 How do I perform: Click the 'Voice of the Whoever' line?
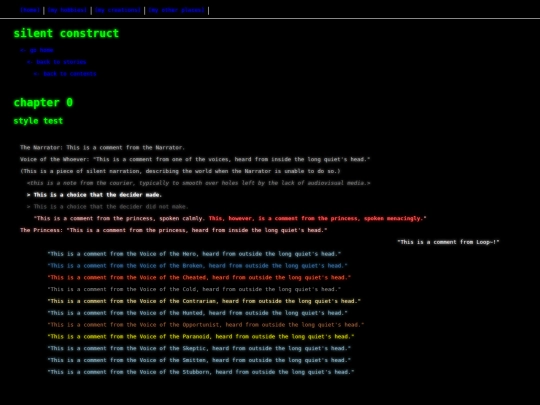pyautogui.click(x=195, y=159)
